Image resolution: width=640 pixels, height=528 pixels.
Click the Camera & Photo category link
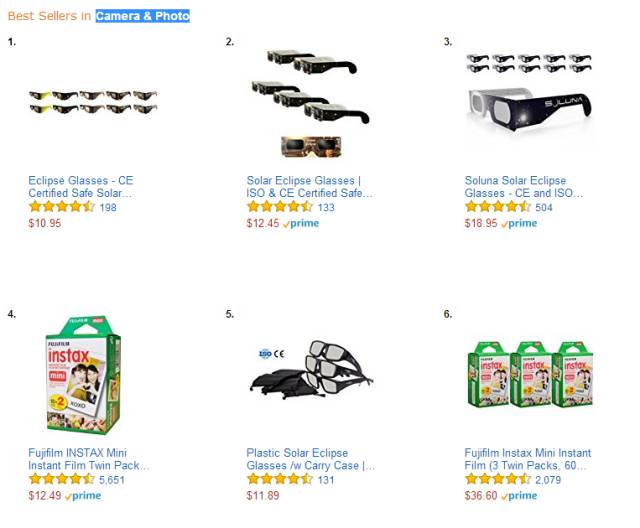click(142, 16)
